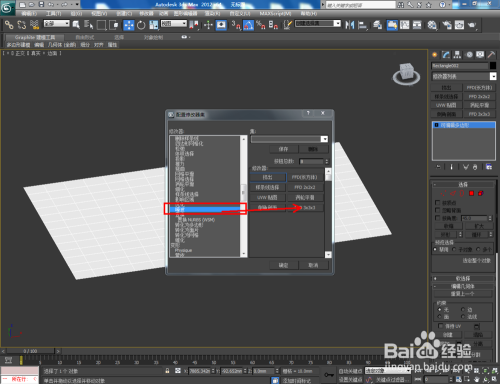
Task: Click the OK button in the dialog
Action: (284, 265)
